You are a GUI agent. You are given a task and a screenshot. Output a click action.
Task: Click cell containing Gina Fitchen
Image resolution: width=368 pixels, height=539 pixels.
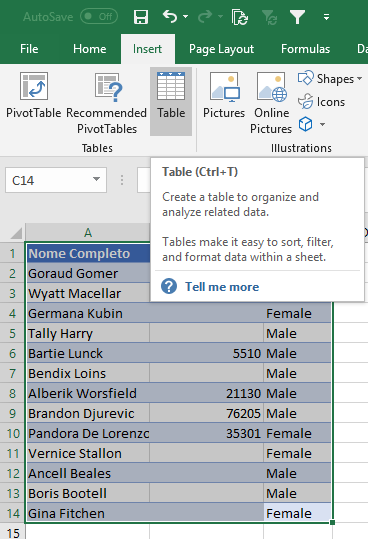pos(88,513)
